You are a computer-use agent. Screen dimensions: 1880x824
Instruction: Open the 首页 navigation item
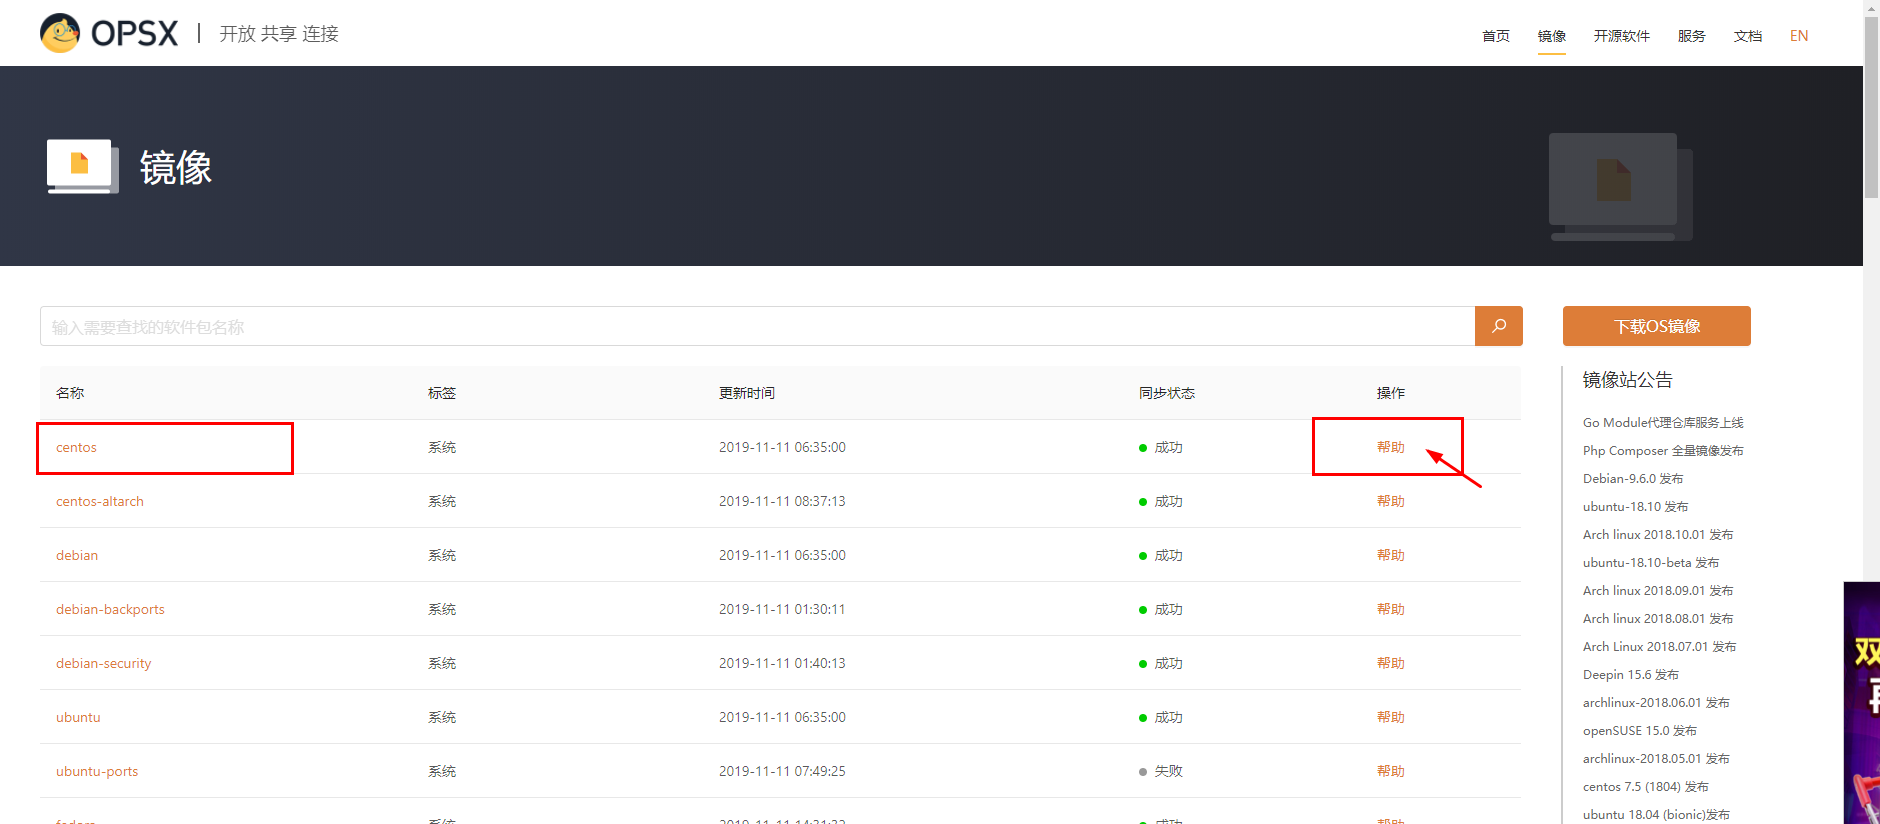tap(1495, 36)
